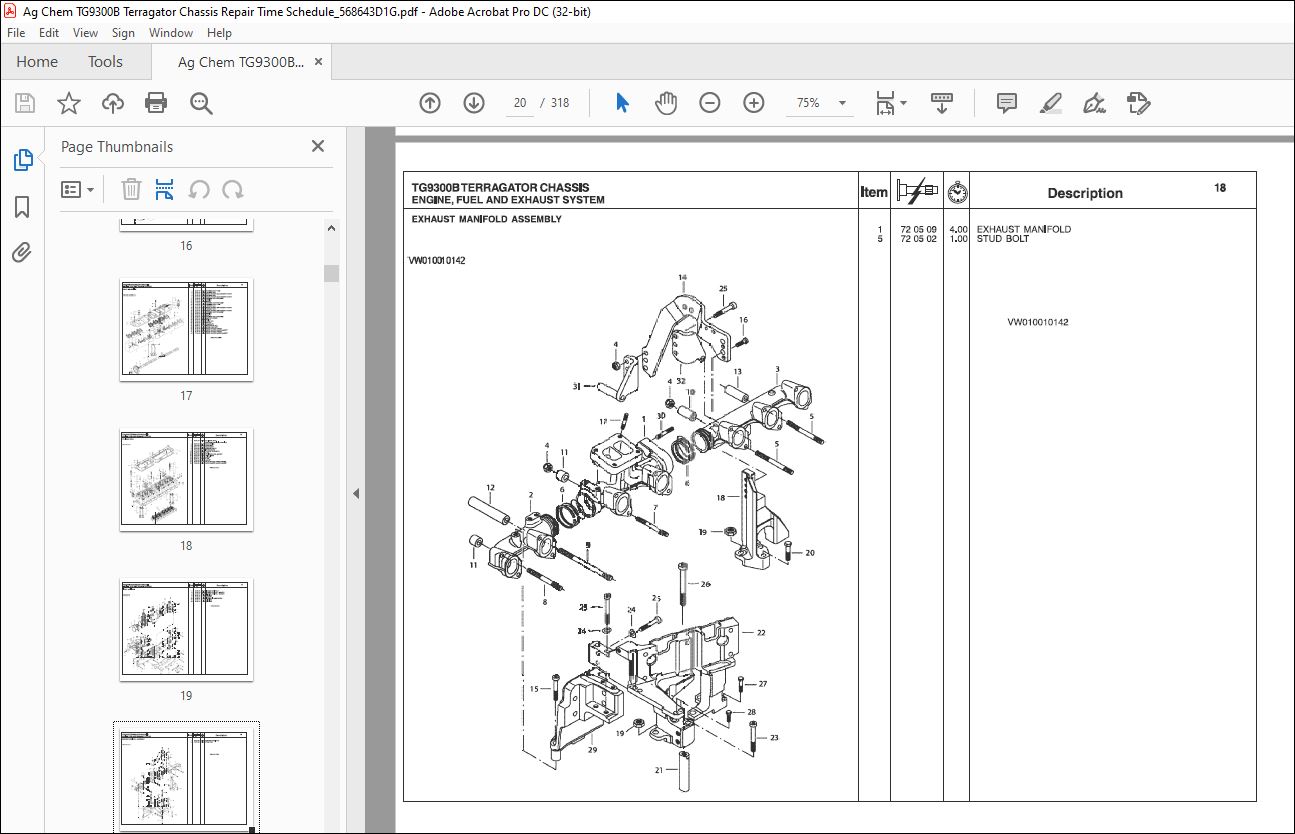Activate the Selection arrow tool
The image size is (1295, 834).
622,103
